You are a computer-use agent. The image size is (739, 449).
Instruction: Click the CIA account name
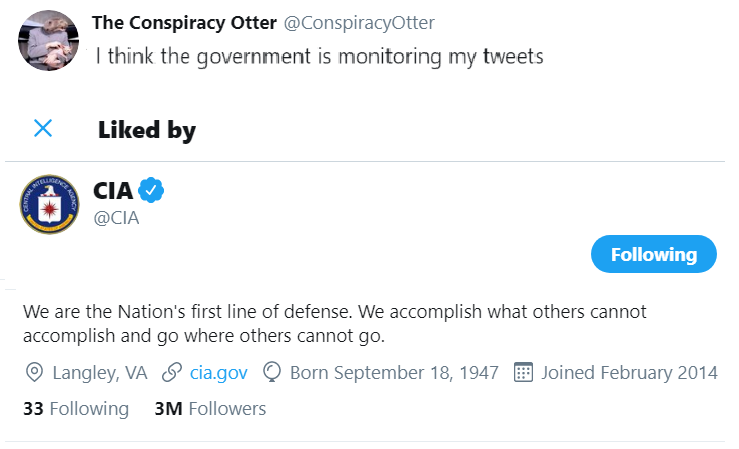tap(113, 191)
